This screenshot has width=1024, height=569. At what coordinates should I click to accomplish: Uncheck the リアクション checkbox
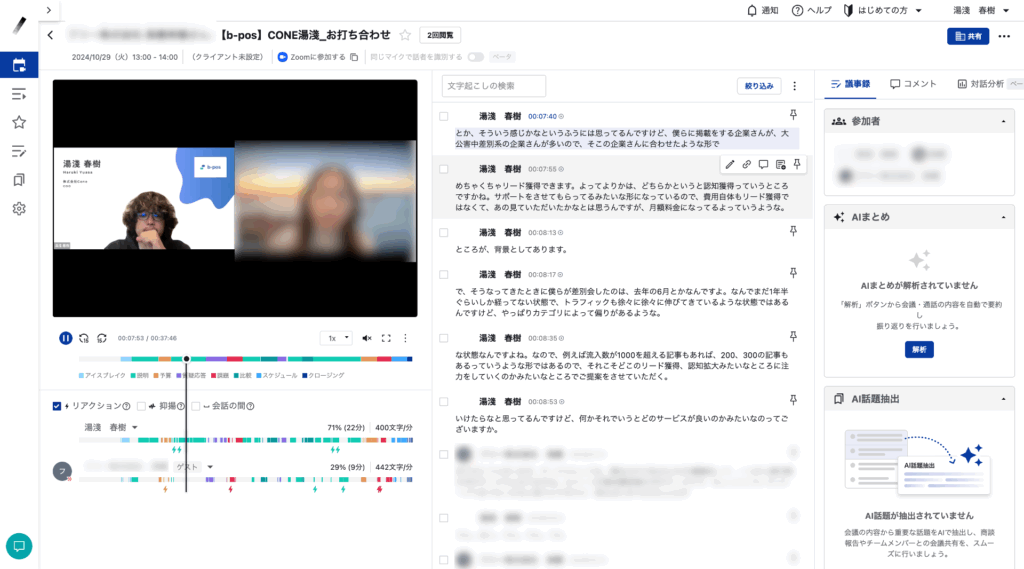(x=58, y=406)
